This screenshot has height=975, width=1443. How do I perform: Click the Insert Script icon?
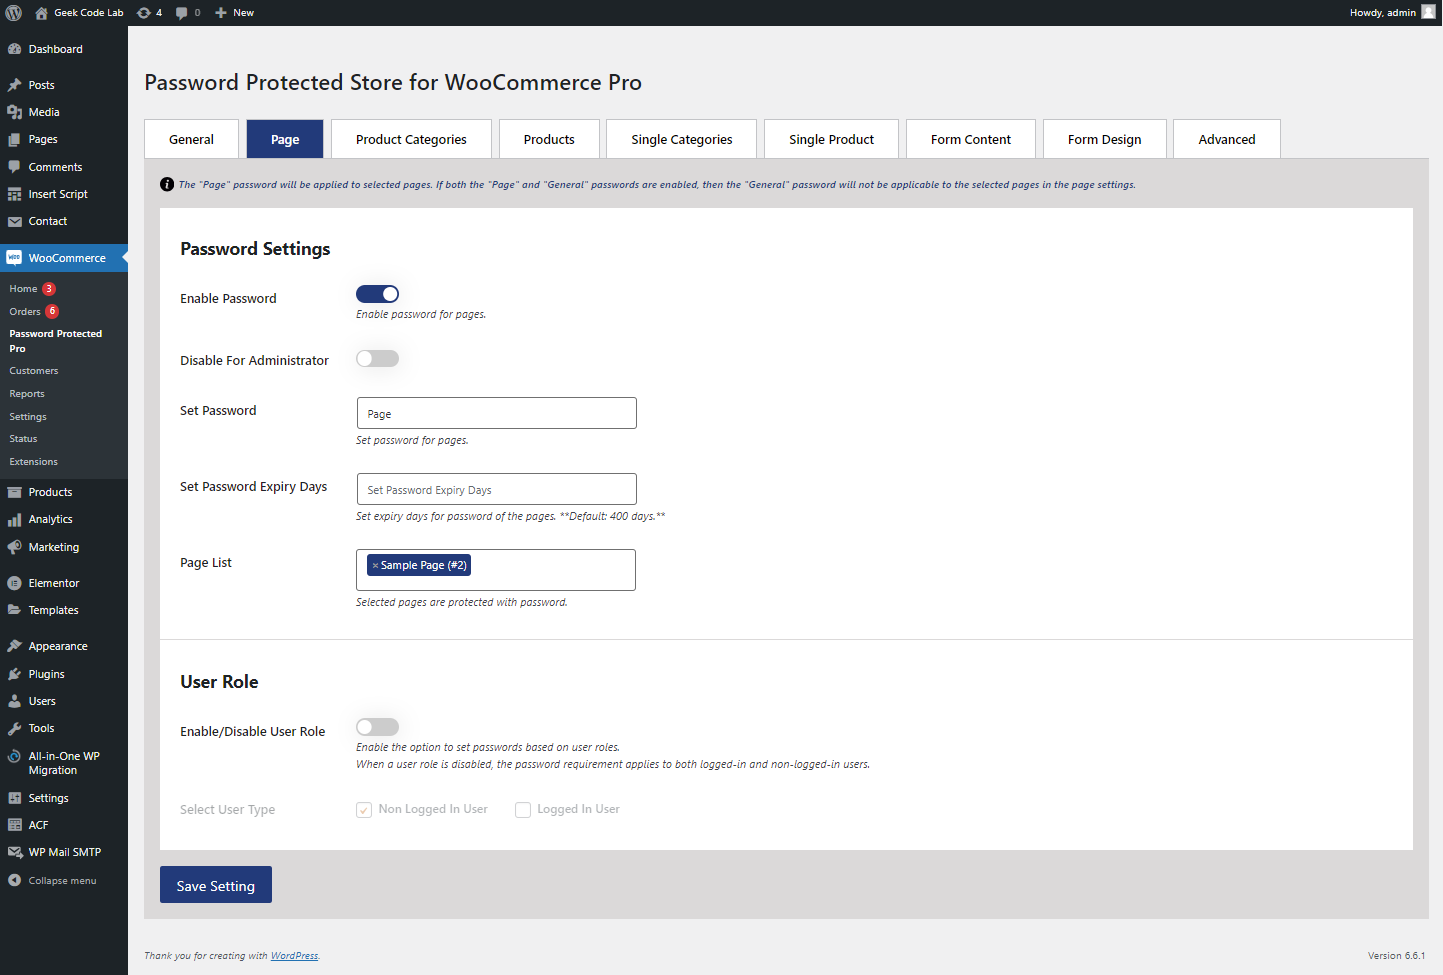[14, 194]
